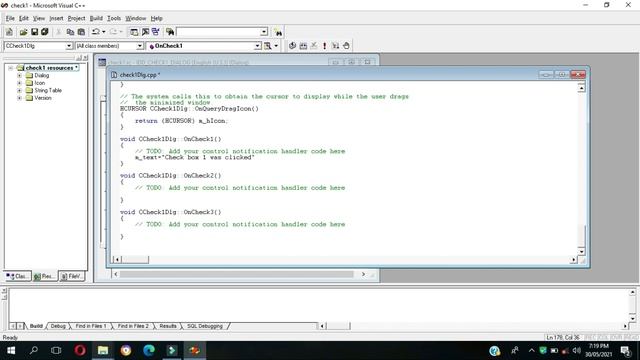This screenshot has height=360, width=640.
Task: Click the Stop Build toolbar icon
Action: click(314, 46)
